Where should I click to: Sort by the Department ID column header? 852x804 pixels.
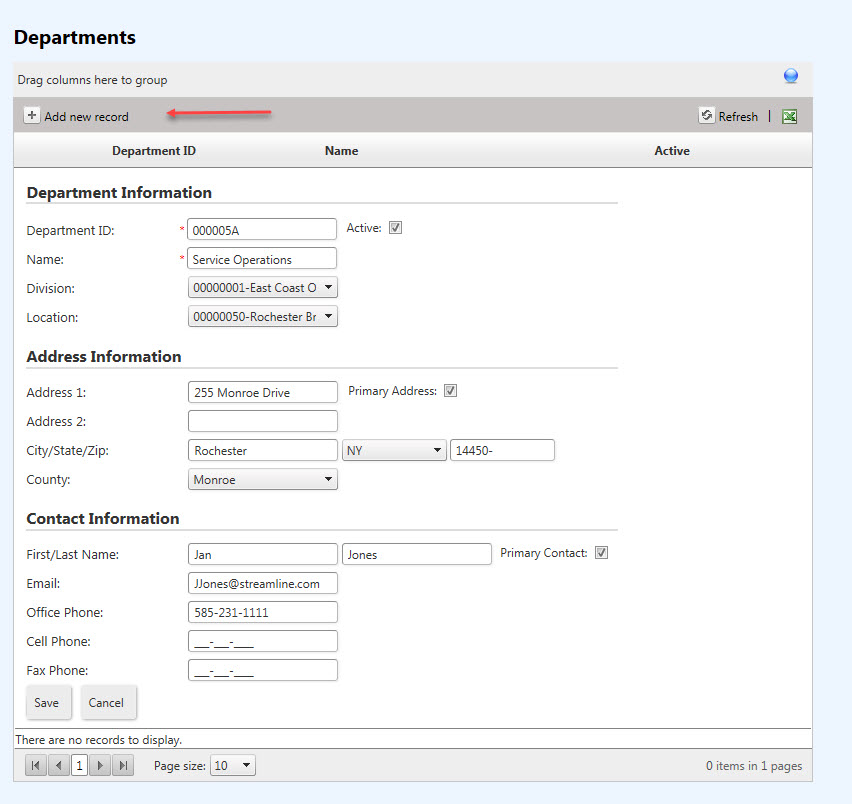[x=154, y=151]
